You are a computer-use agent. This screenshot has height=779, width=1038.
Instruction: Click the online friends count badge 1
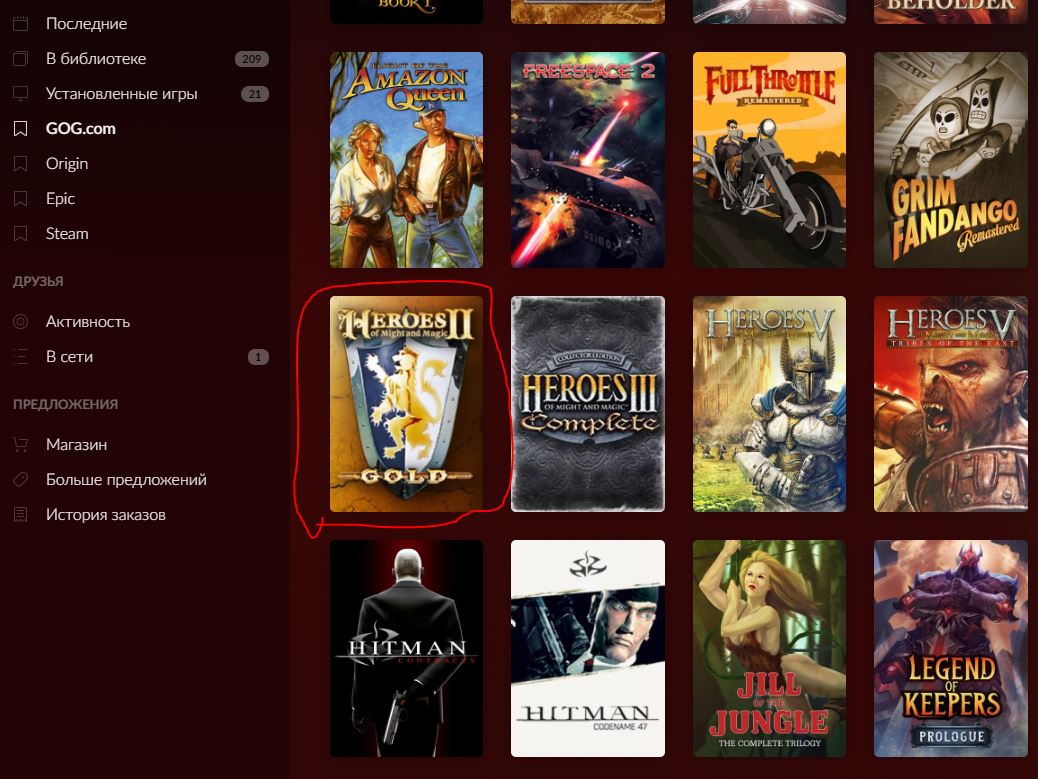point(258,357)
